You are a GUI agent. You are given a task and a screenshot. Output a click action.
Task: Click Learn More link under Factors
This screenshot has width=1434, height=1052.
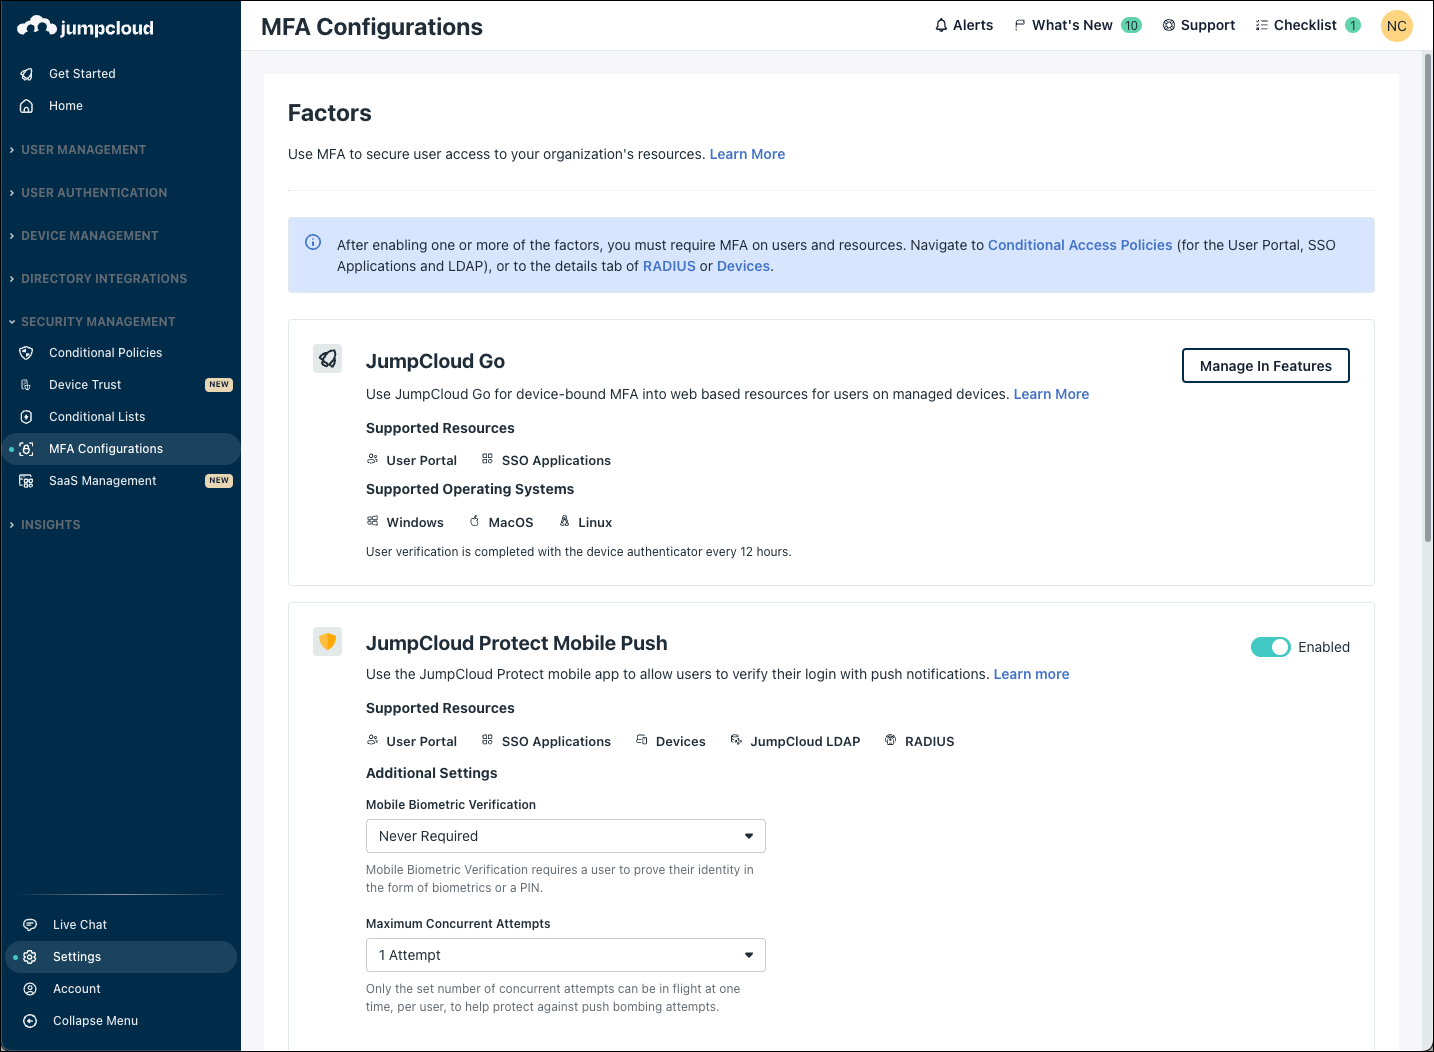click(747, 154)
